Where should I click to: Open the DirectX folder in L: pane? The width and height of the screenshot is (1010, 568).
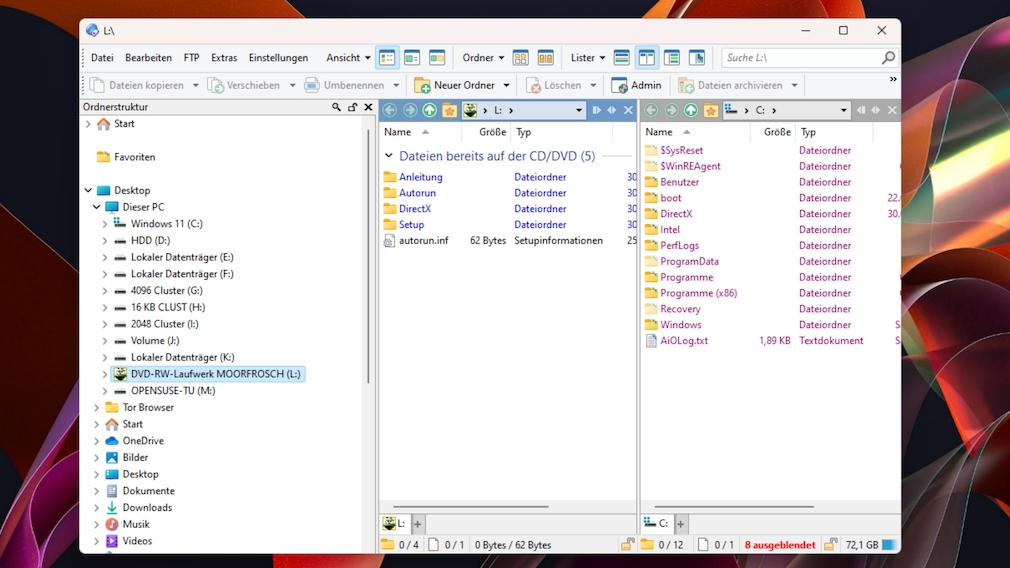(x=415, y=209)
